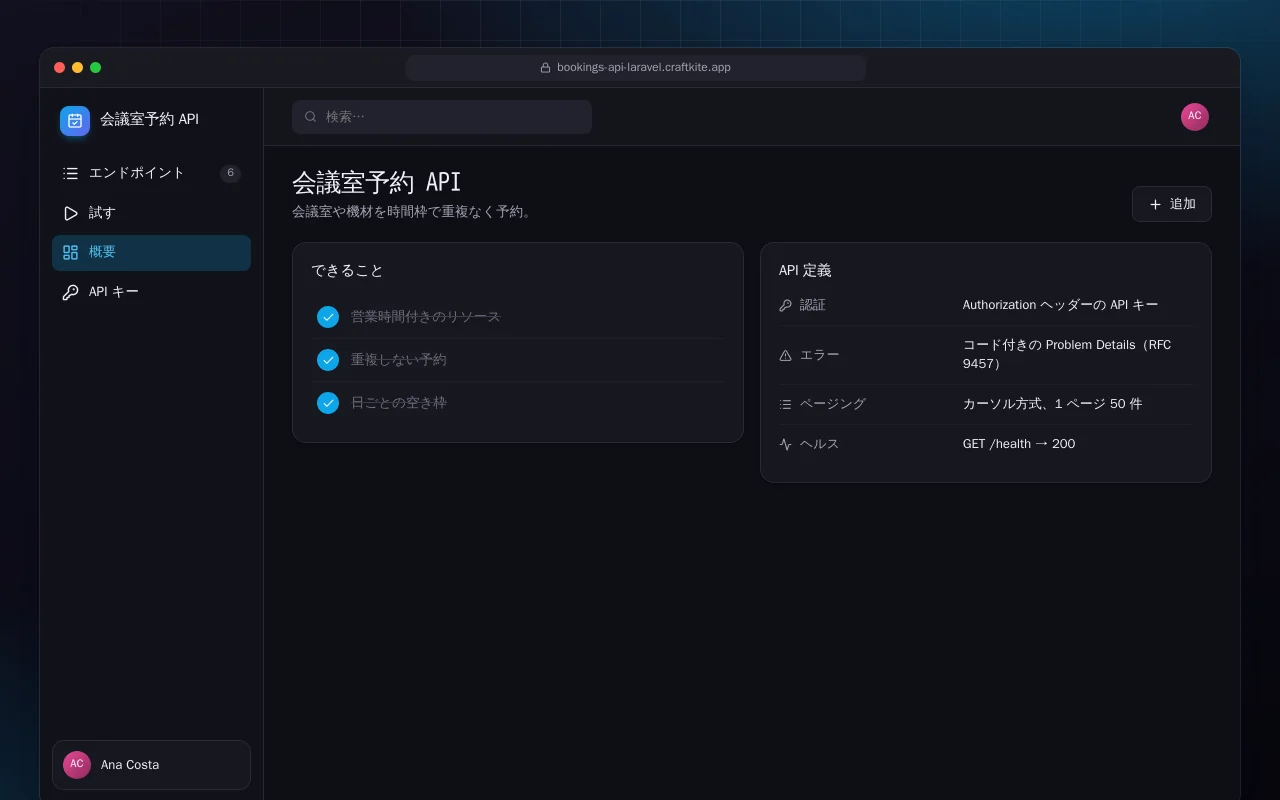Click the key icon beside API キー
Screen dimensions: 1280x800
click(70, 293)
